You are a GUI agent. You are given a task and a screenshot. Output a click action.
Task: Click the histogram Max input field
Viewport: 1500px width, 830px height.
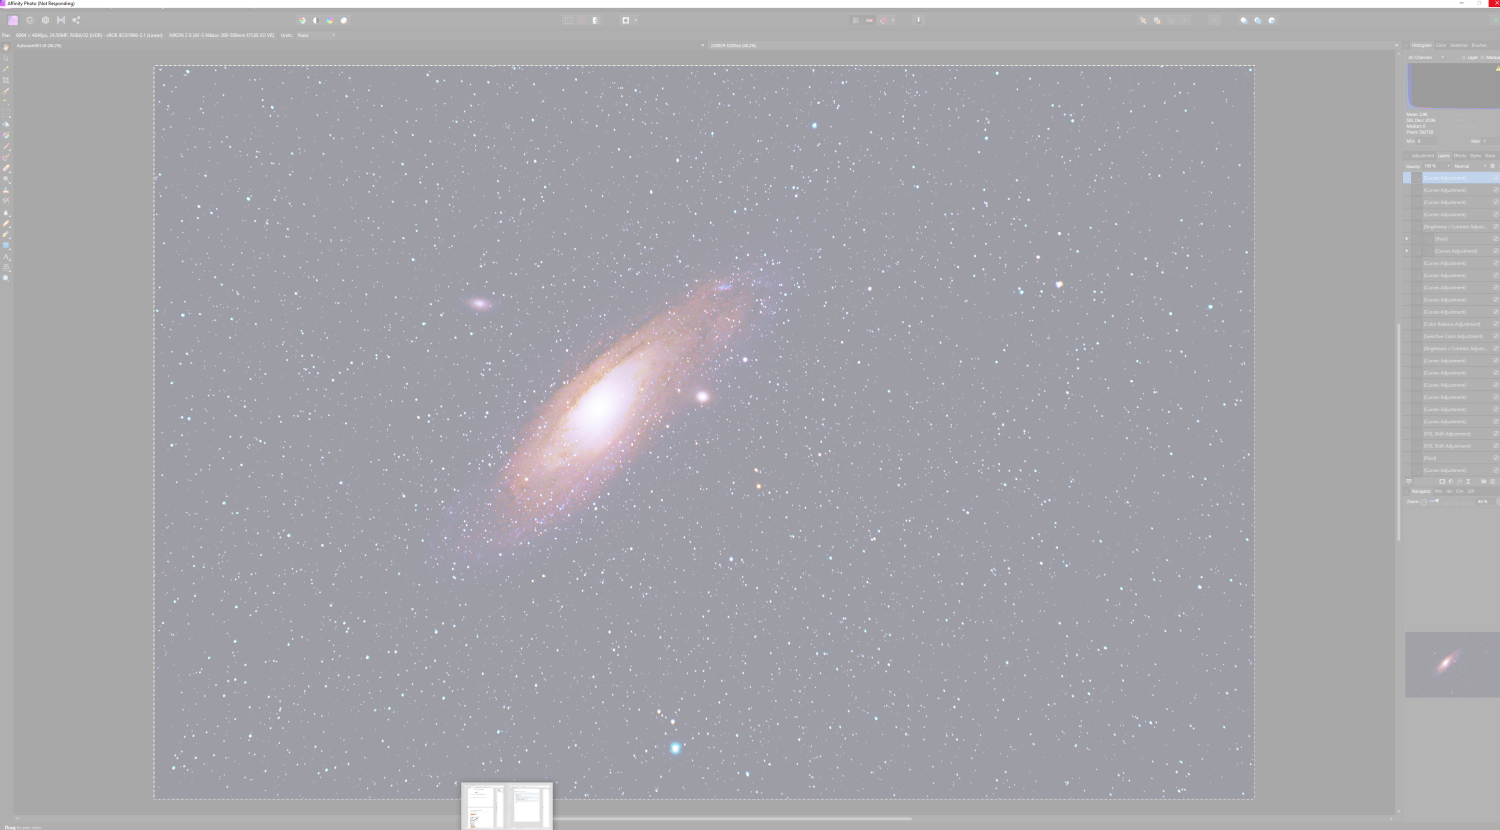(1489, 141)
